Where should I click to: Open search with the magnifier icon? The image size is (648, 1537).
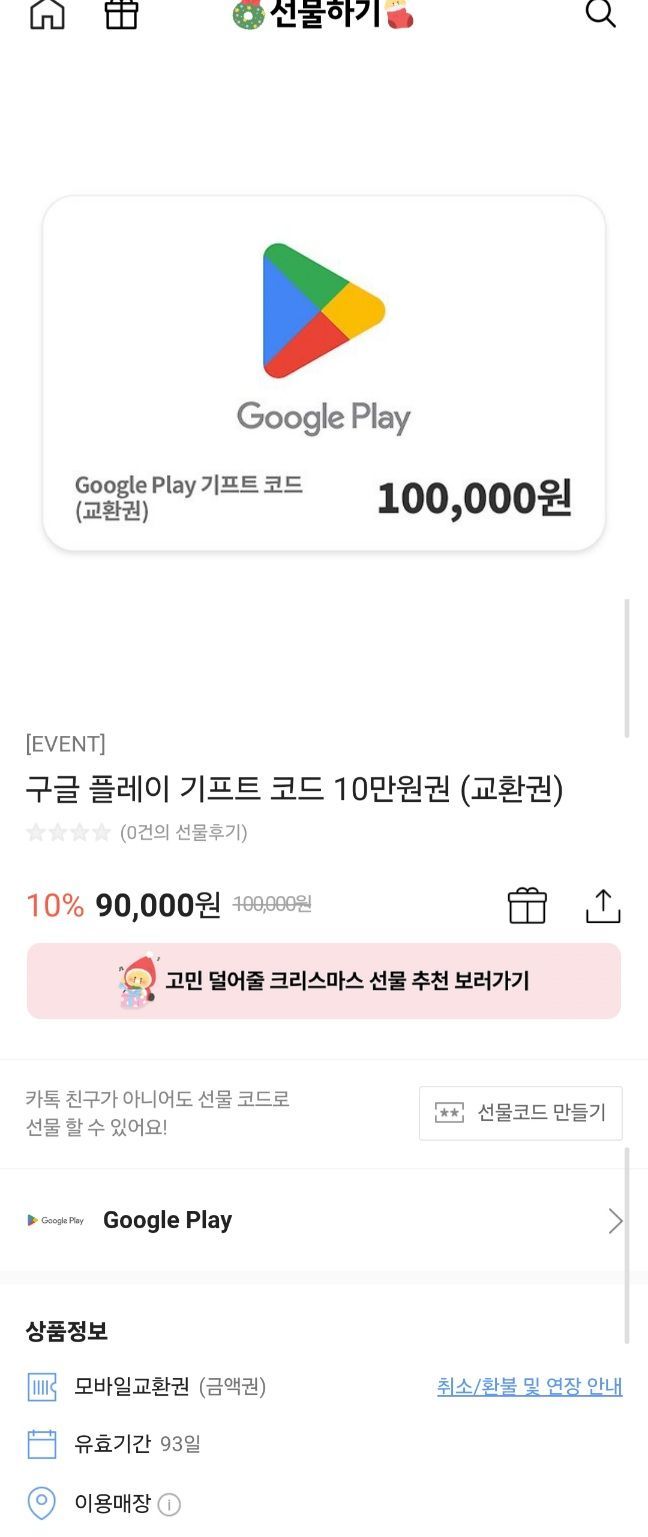tap(601, 14)
